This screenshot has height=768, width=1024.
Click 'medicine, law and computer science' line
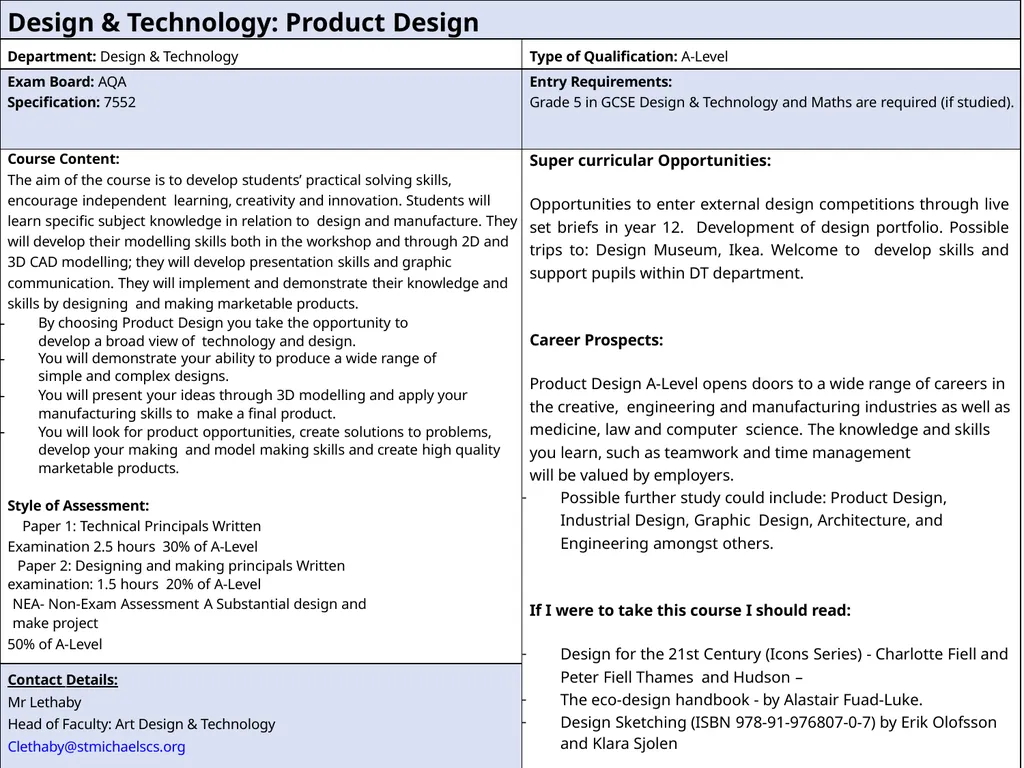click(760, 430)
